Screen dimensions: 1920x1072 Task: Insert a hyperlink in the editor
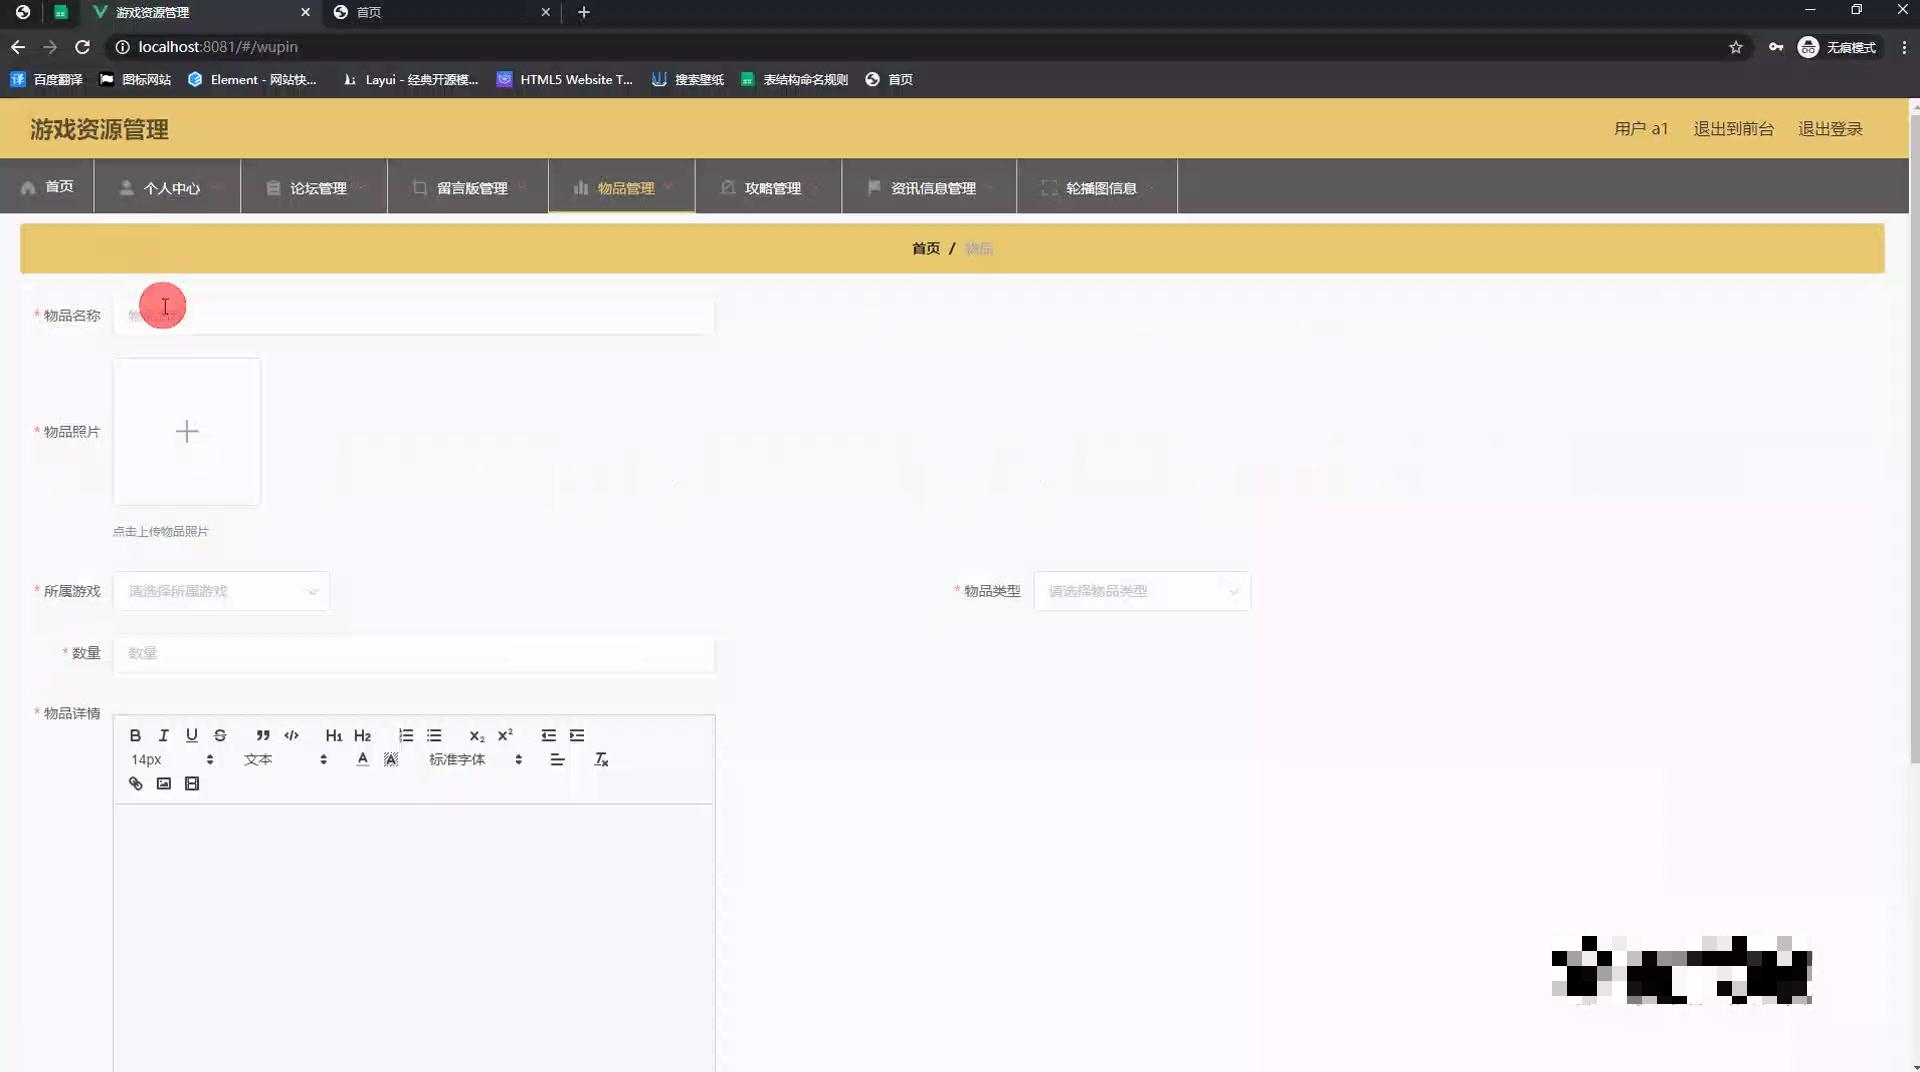[135, 783]
